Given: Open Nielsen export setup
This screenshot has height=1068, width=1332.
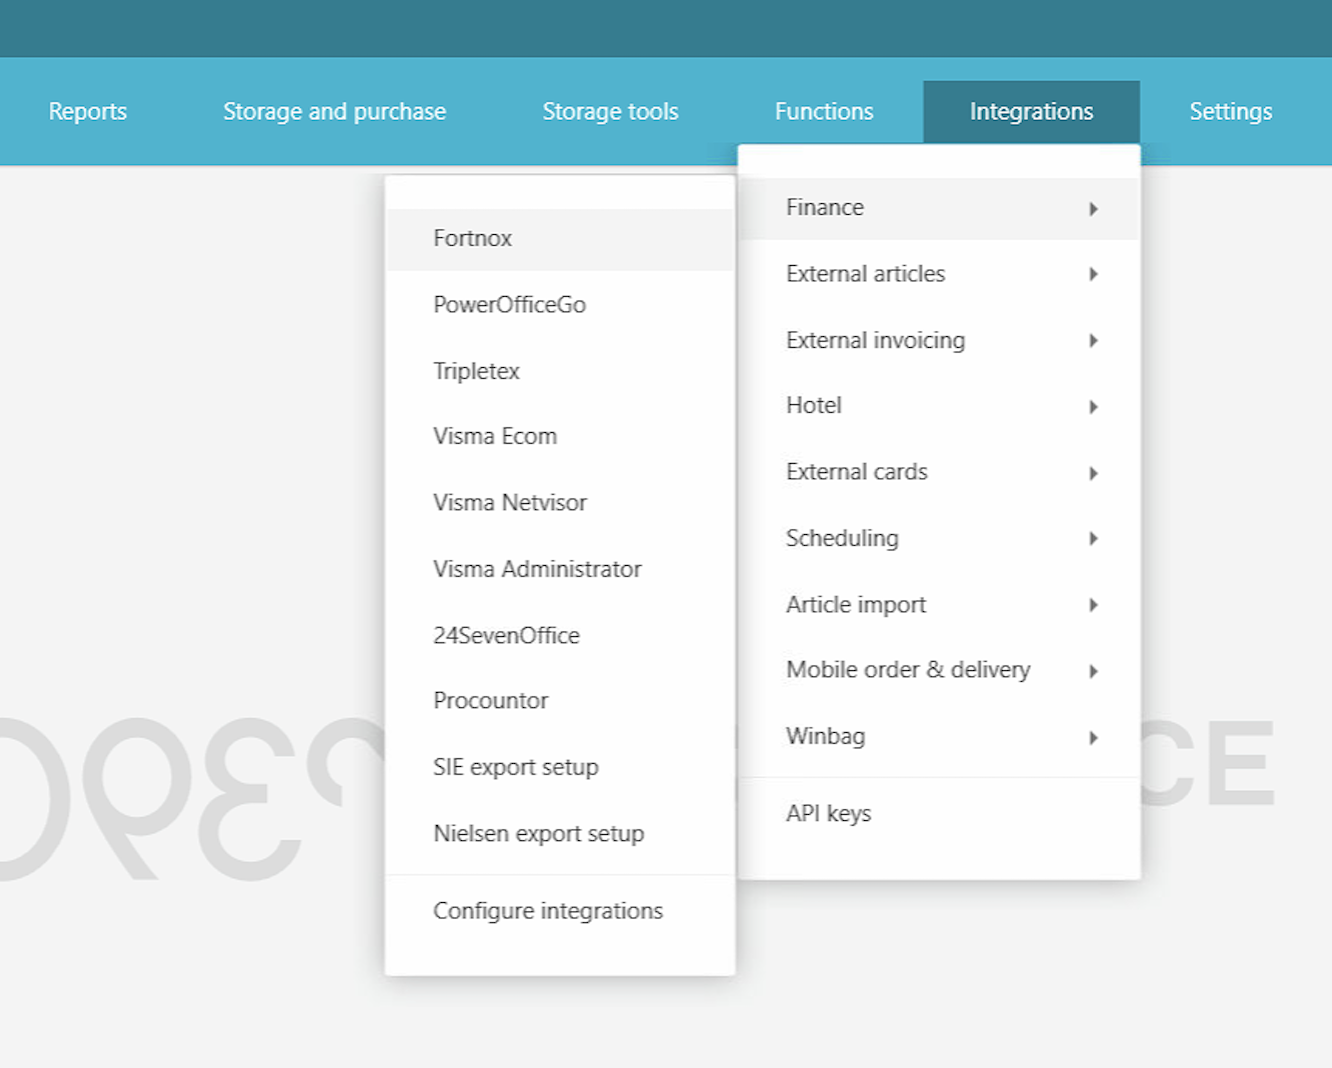Looking at the screenshot, I should [x=538, y=834].
